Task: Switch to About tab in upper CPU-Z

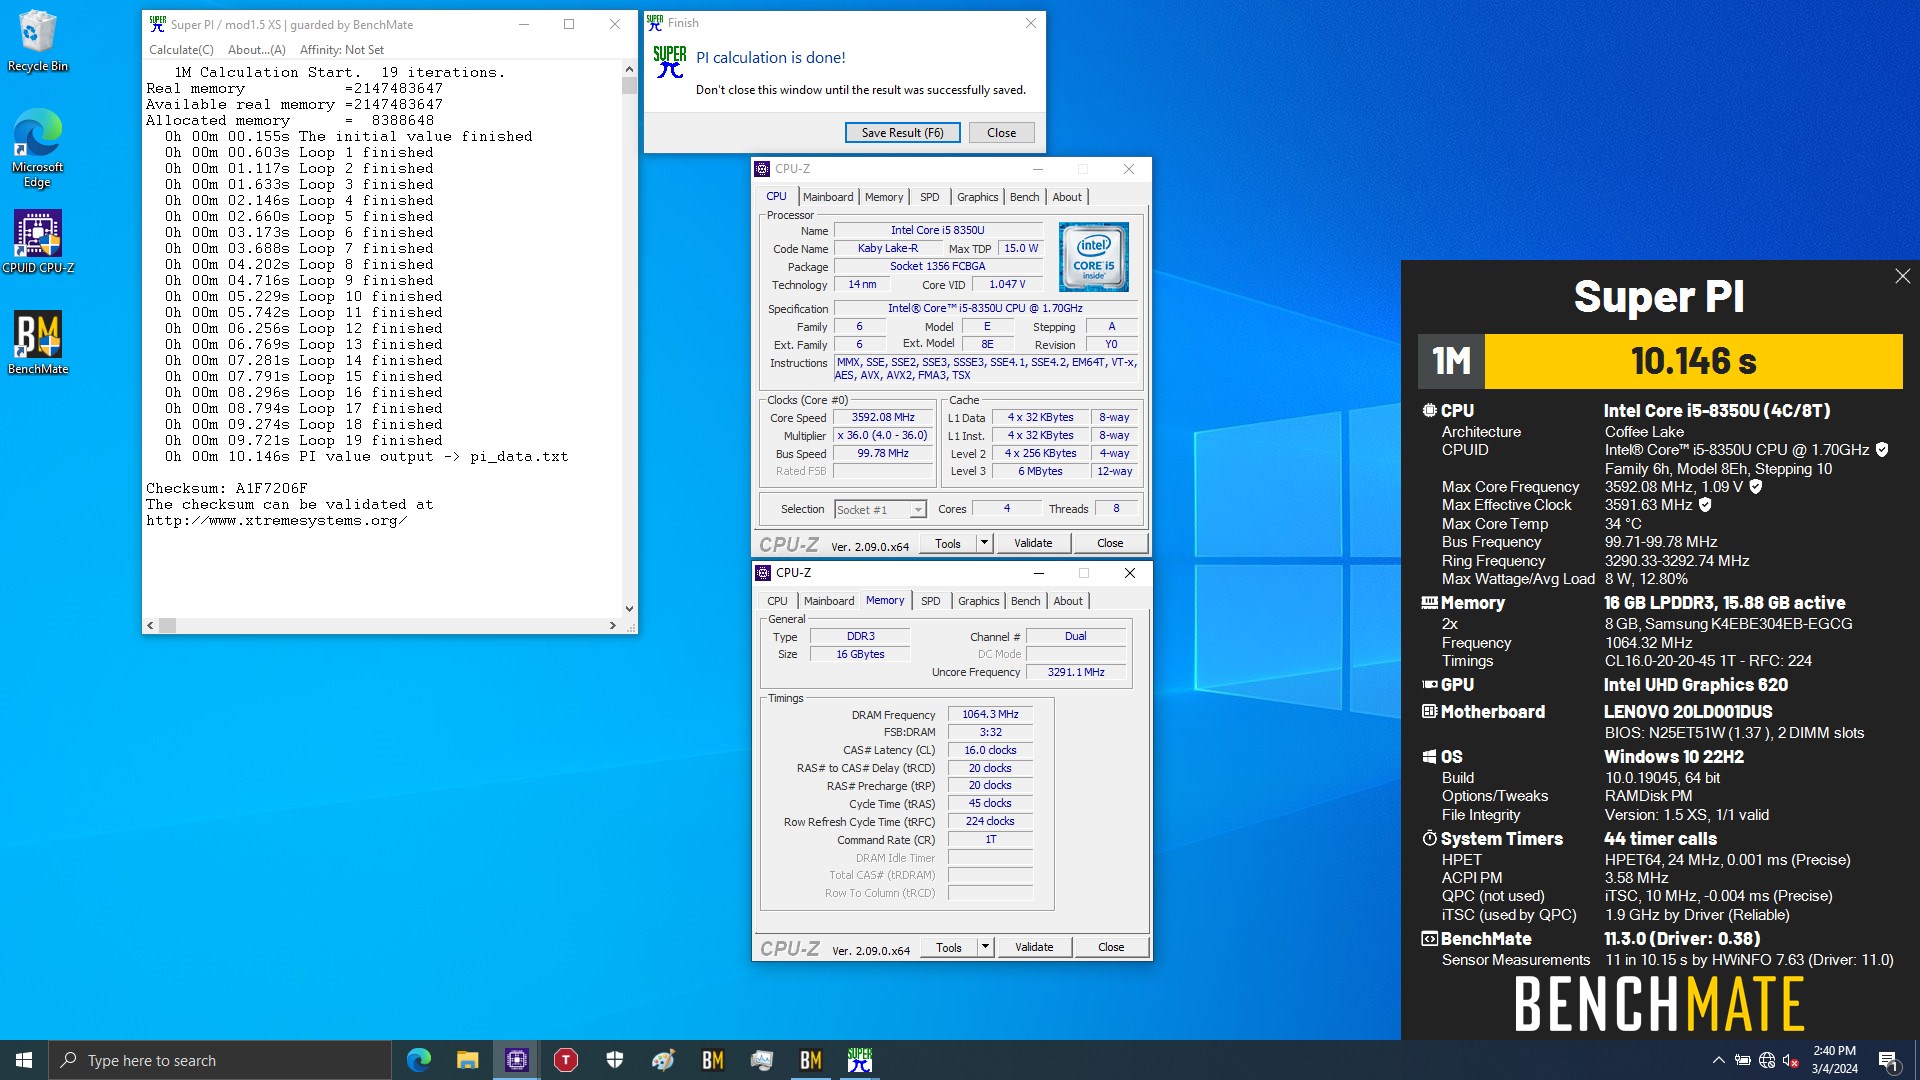Action: click(1067, 197)
